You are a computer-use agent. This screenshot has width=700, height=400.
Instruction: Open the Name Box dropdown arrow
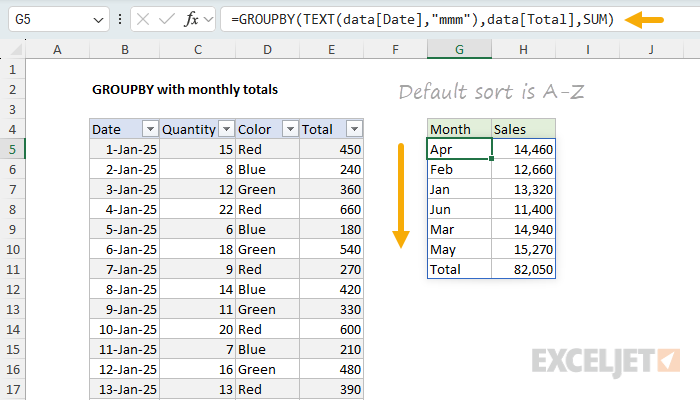[x=98, y=20]
